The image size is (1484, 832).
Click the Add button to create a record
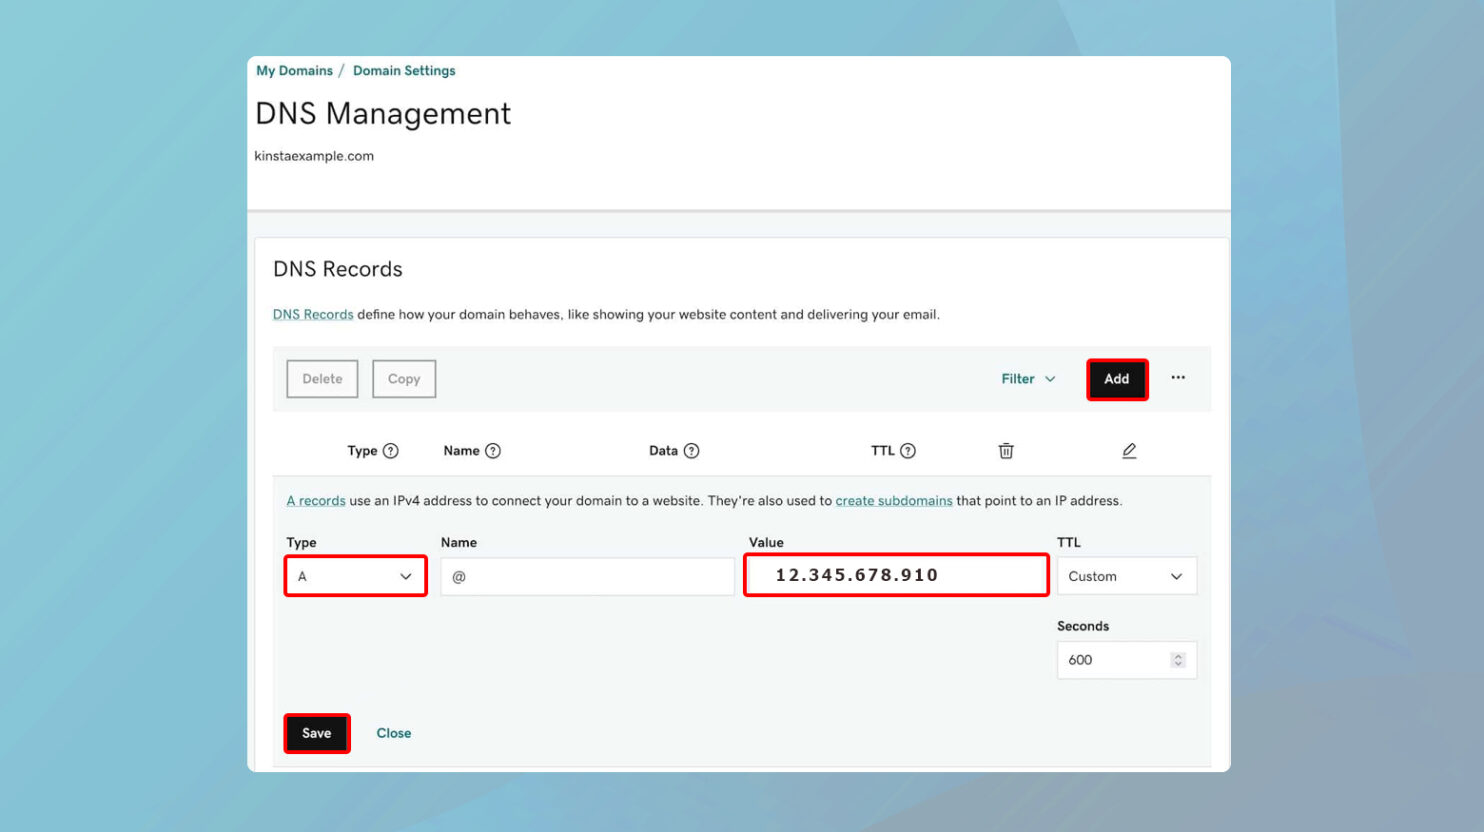[1117, 379]
